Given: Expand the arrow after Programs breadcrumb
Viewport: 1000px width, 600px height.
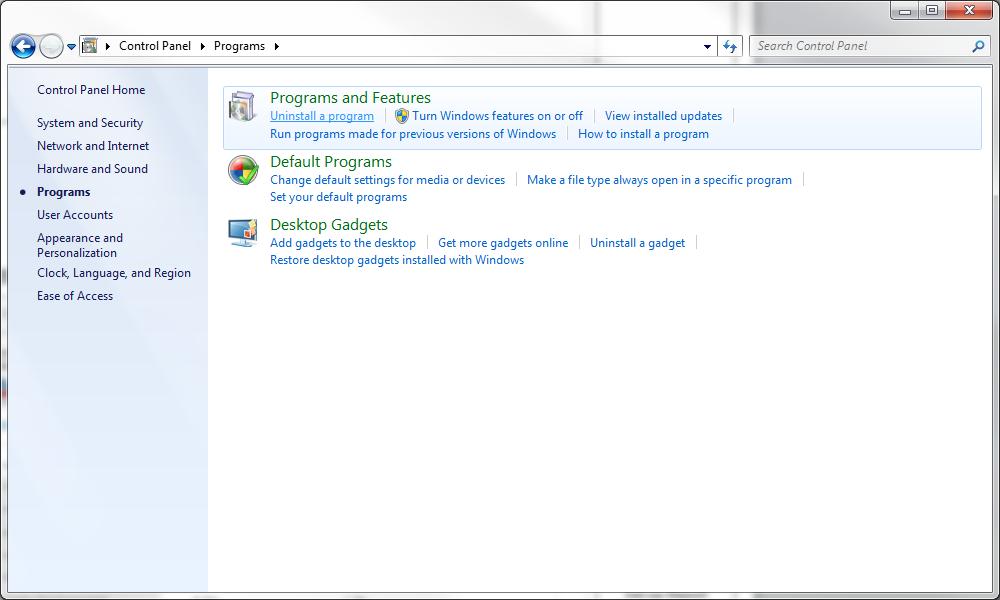Looking at the screenshot, I should (277, 46).
